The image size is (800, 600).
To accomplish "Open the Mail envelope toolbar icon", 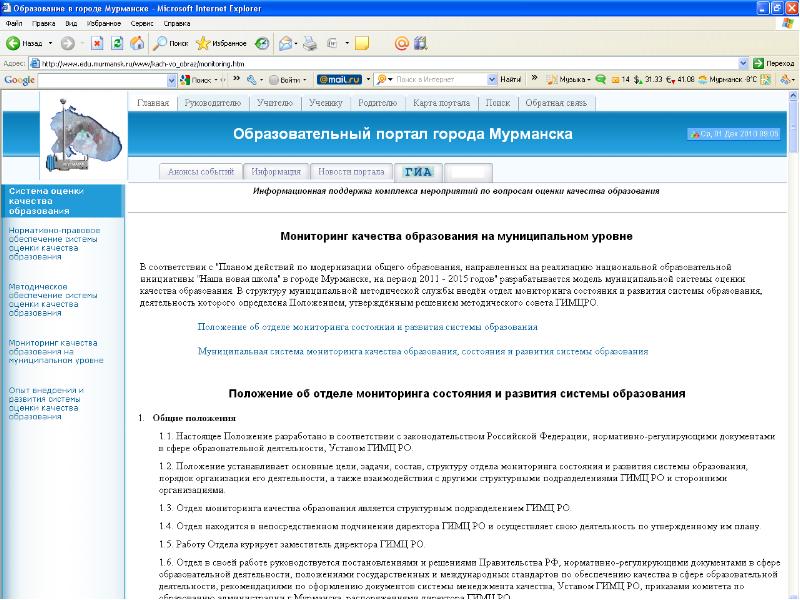I will point(286,43).
